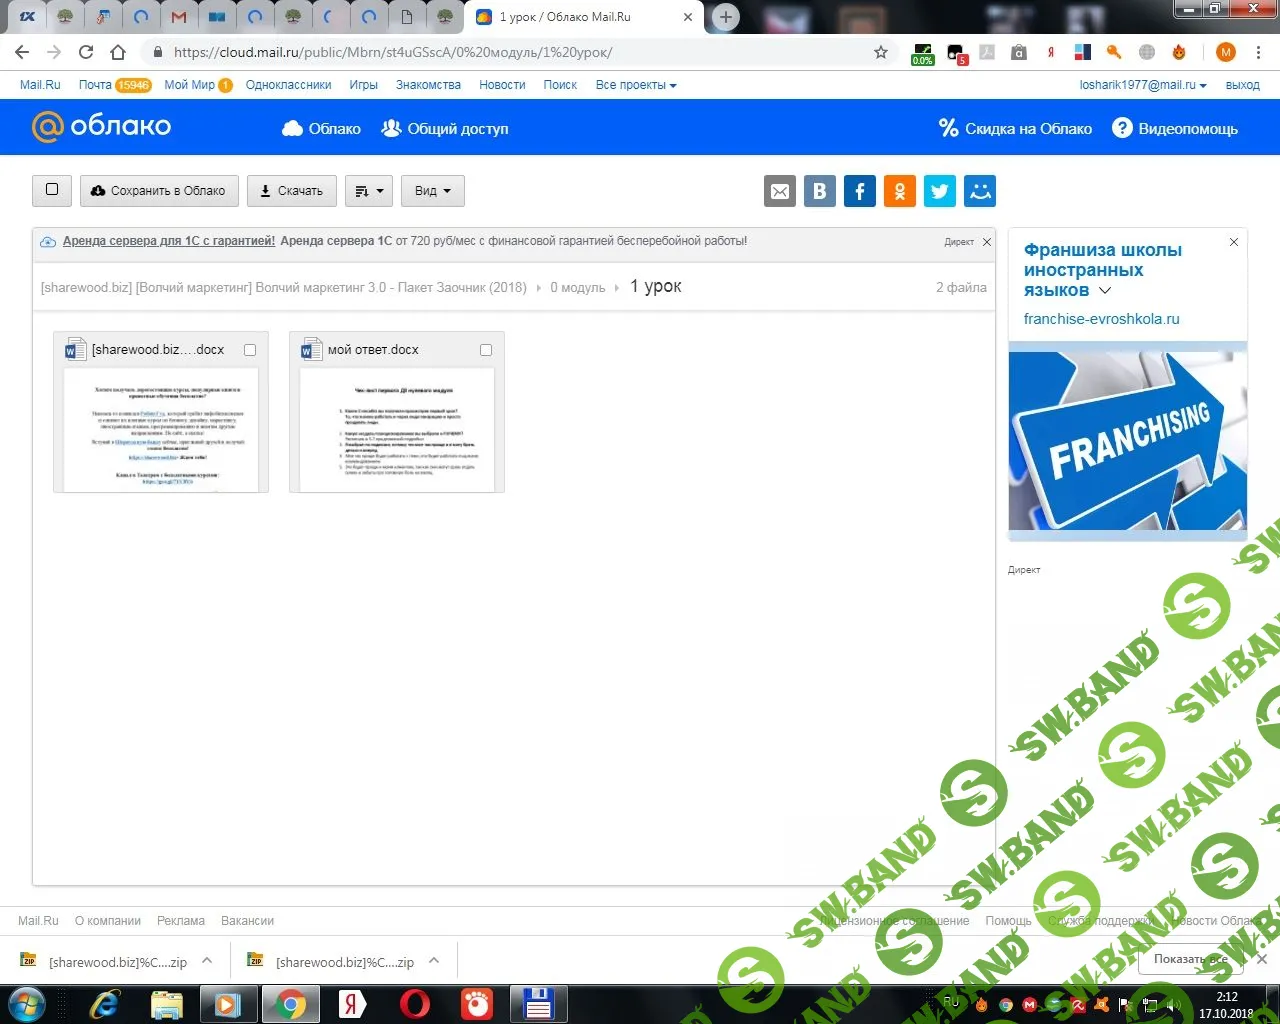The image size is (1280, 1024).
Task: Share via the Odnoklassniki icon
Action: click(x=900, y=191)
